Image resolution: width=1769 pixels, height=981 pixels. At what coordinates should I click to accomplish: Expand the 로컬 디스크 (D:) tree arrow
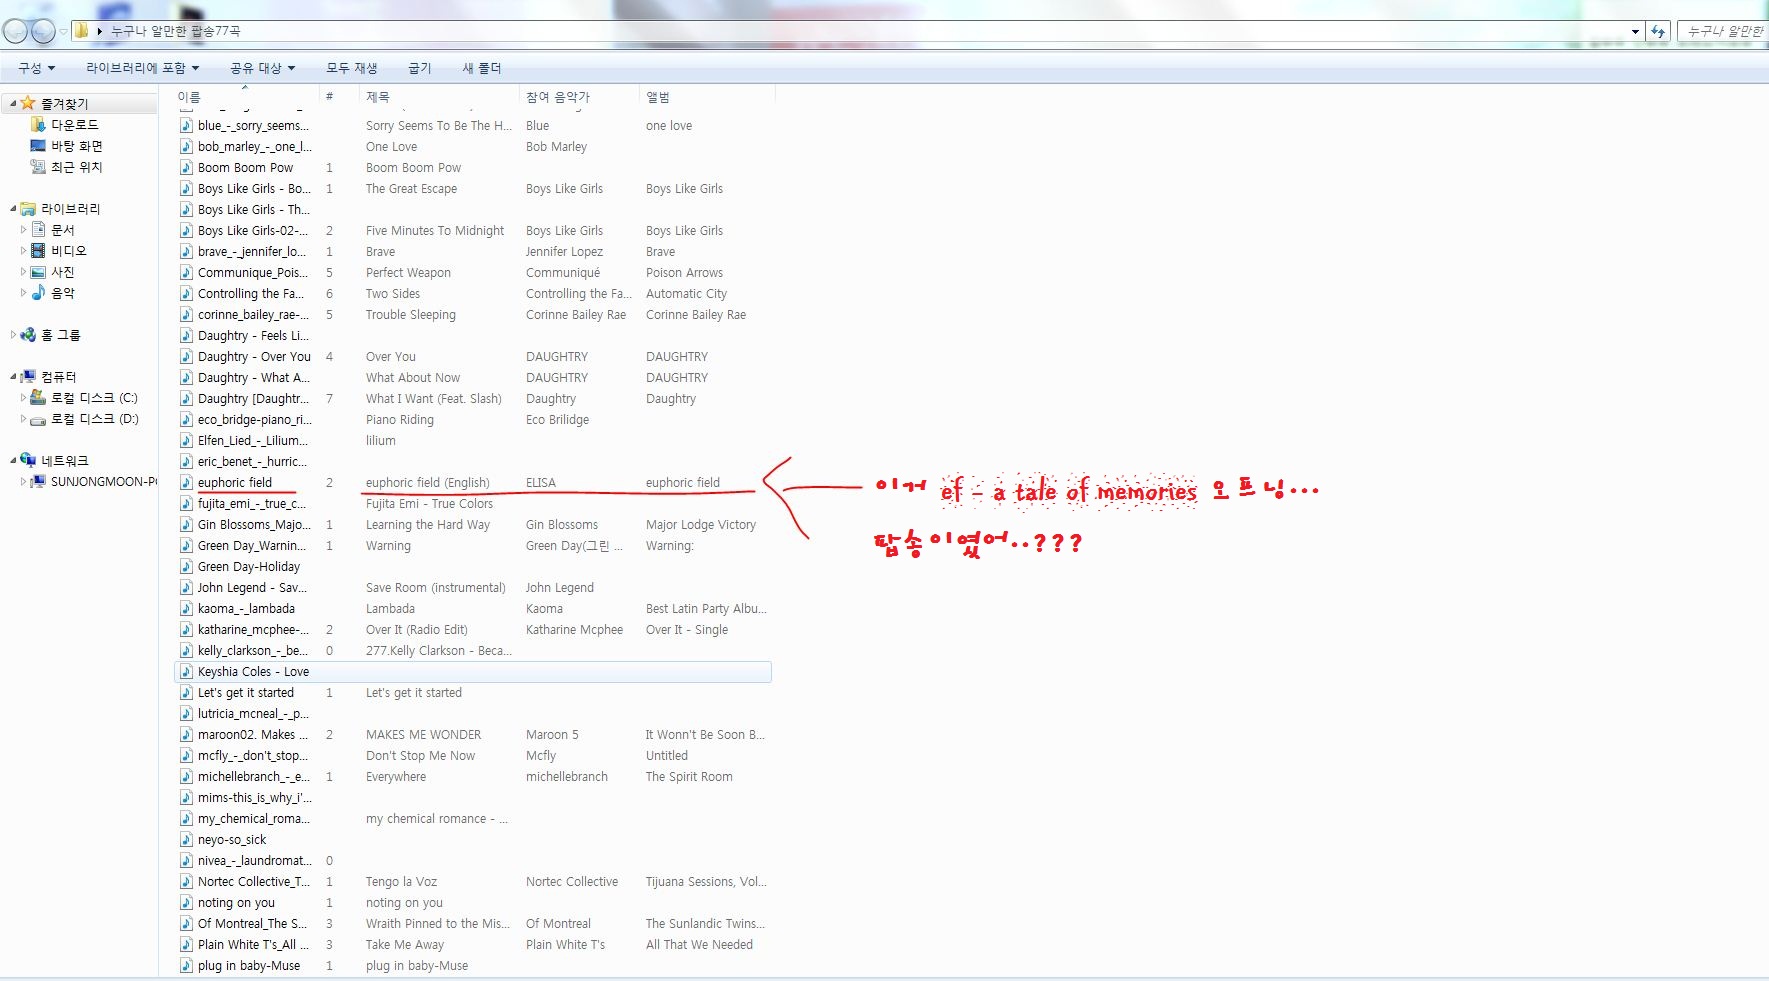tap(23, 420)
